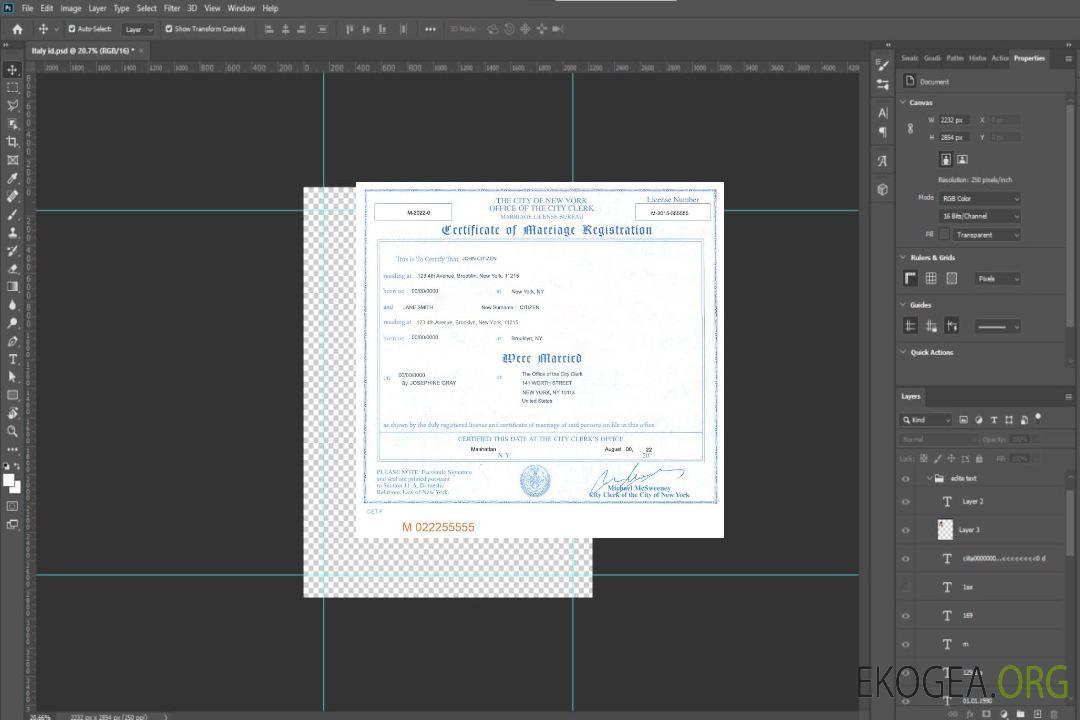
Task: Select the Lasso tool
Action: 12,105
